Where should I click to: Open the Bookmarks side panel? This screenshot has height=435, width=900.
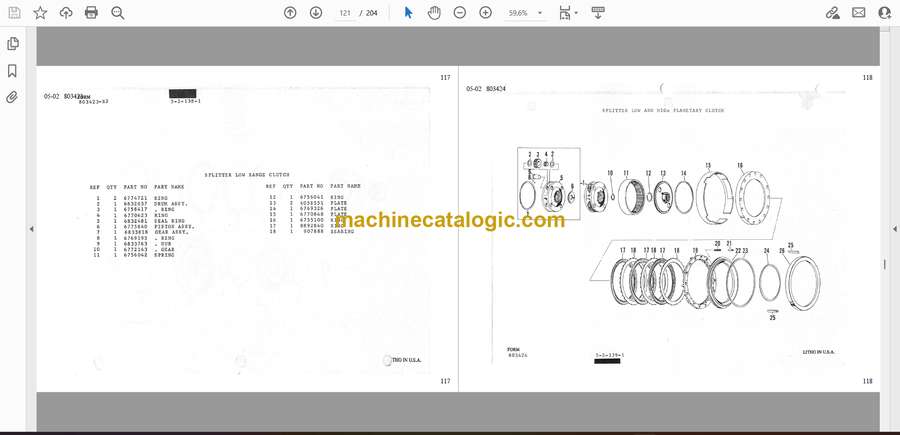tap(12, 71)
